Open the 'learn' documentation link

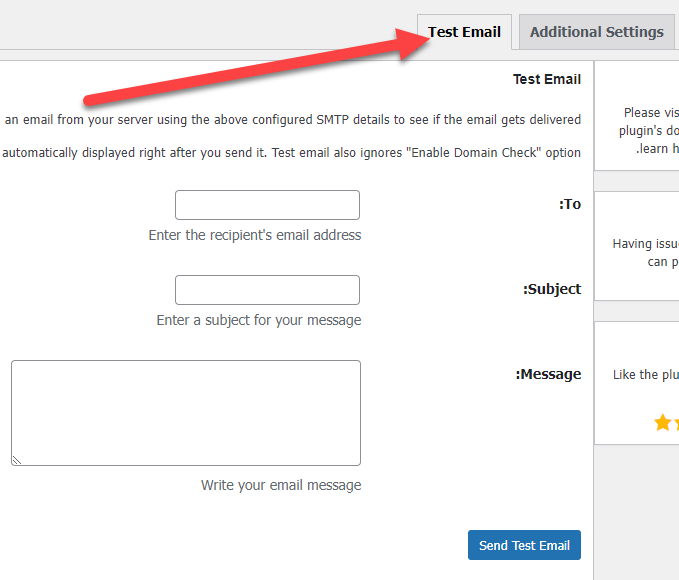pos(660,149)
